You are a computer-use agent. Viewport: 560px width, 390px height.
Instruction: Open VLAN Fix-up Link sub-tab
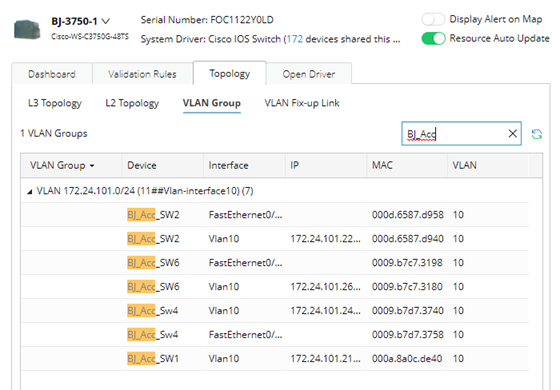point(302,103)
